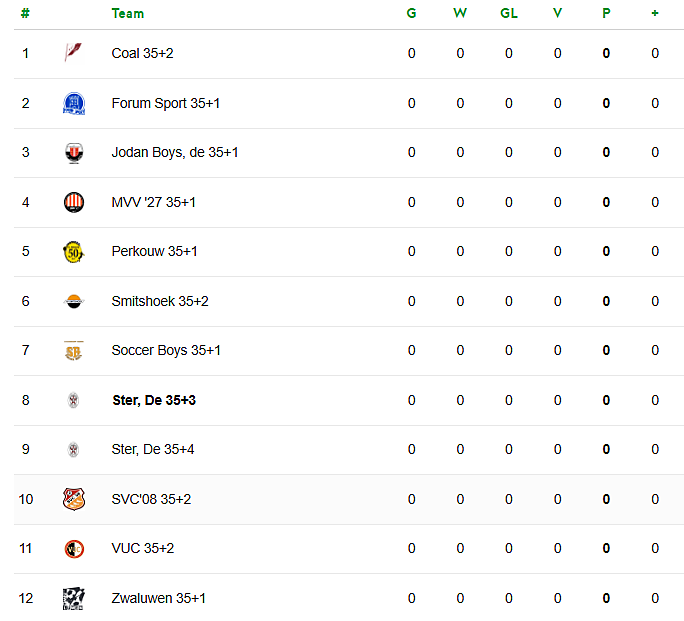Screen dimensions: 684x621
Task: Click the SVC'08 shield logo
Action: click(74, 499)
